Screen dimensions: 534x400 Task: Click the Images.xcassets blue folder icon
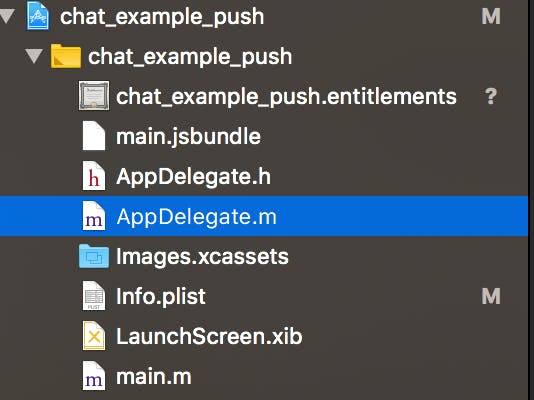(x=94, y=256)
